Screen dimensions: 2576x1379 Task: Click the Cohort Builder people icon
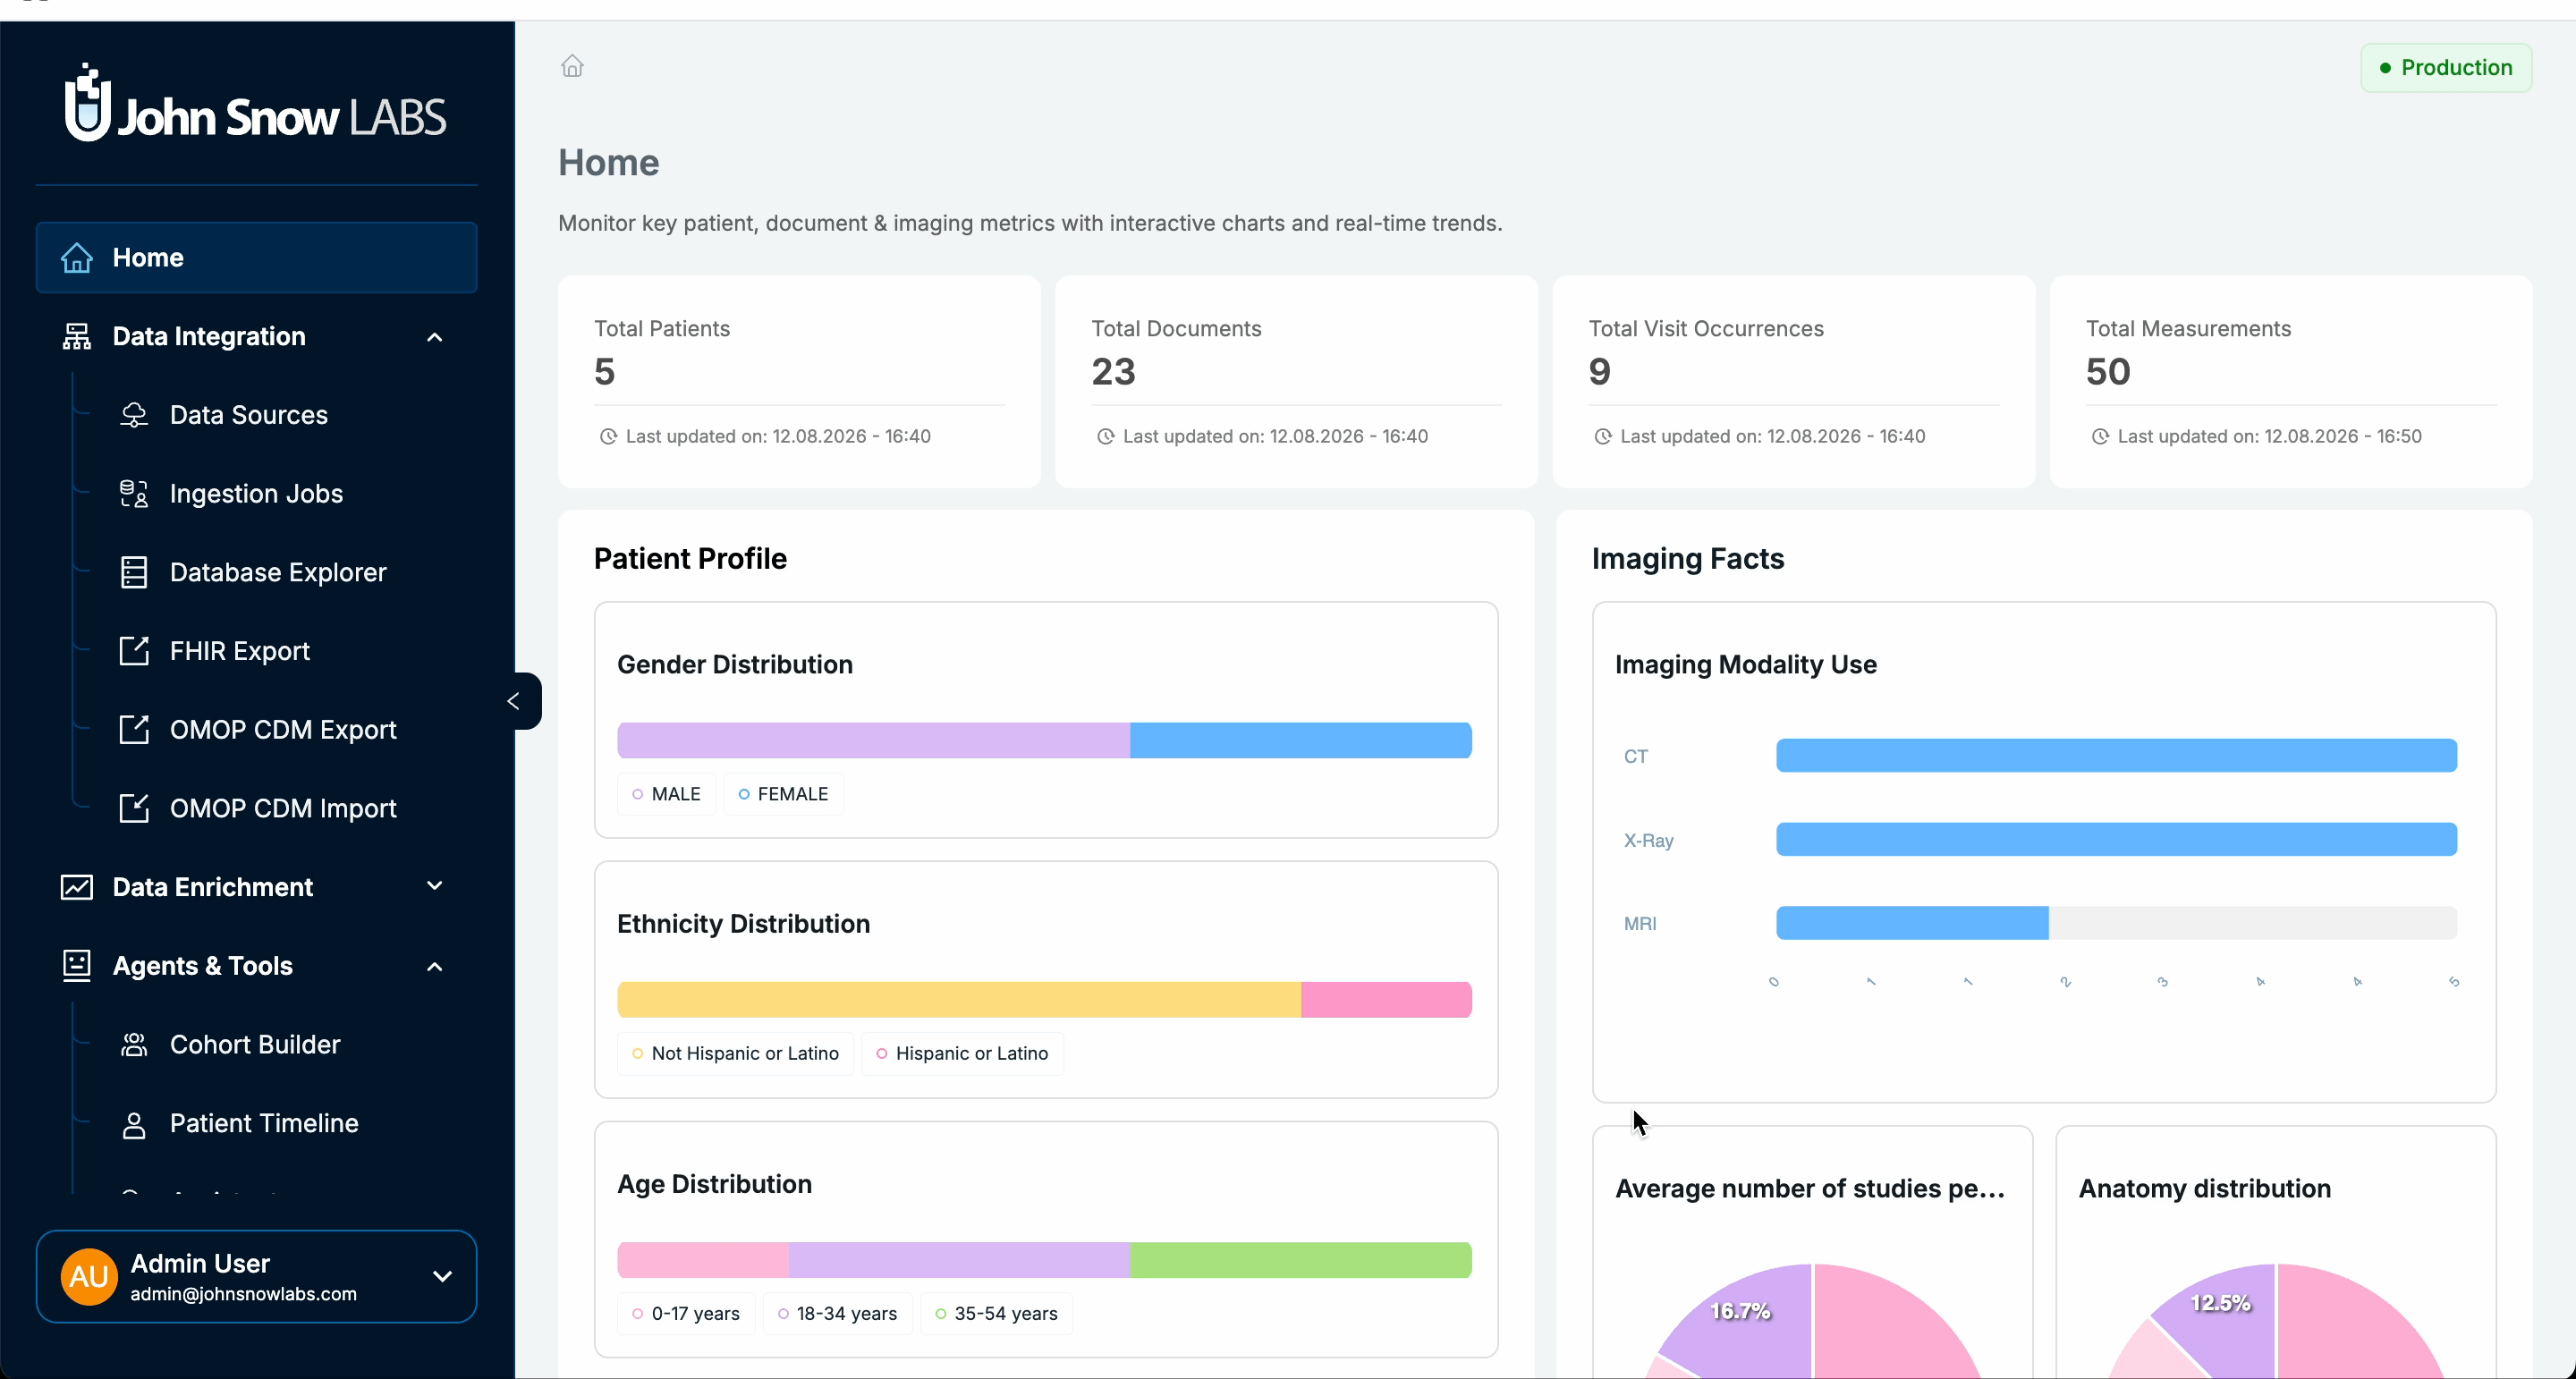(134, 1045)
